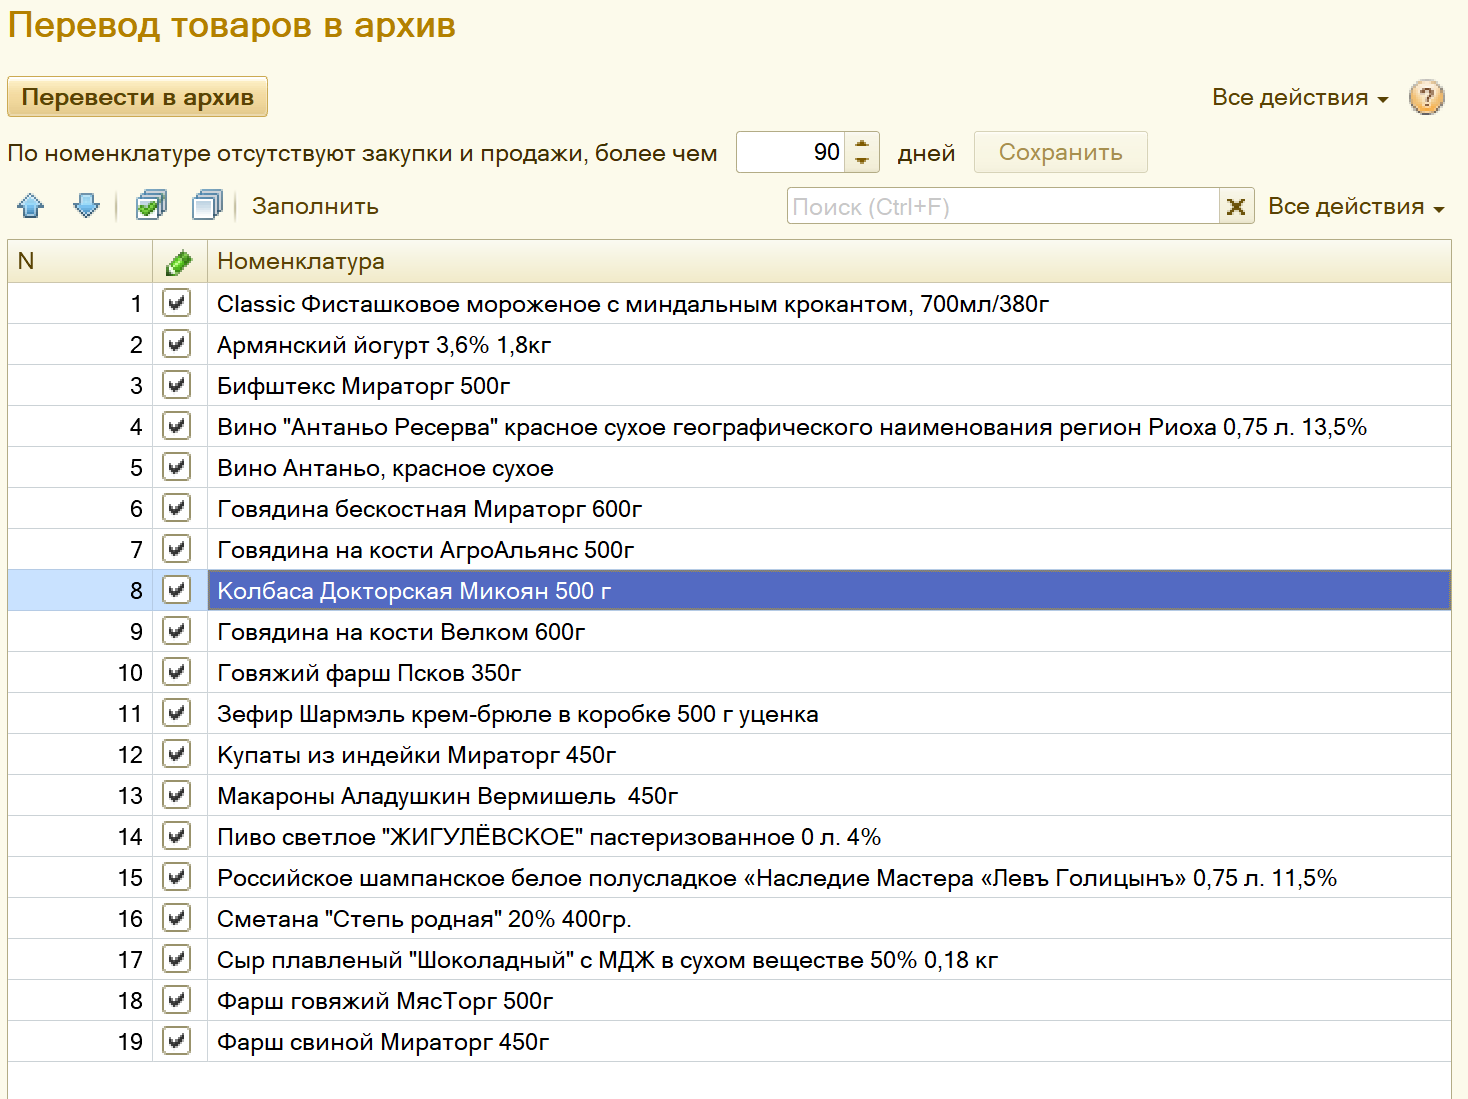Viewport: 1468px width, 1099px height.
Task: Click the move row up arrow icon
Action: pyautogui.click(x=31, y=206)
